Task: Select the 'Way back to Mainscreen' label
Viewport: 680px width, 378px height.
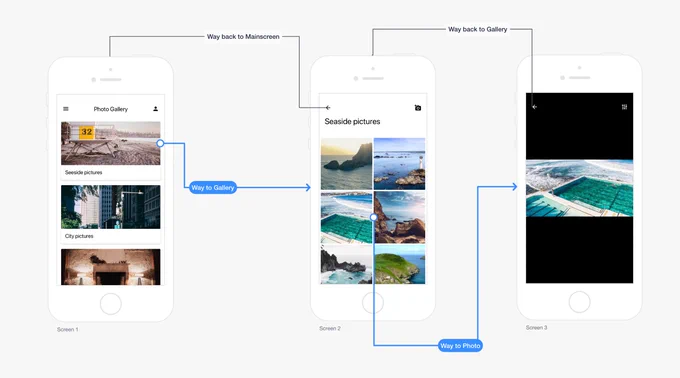Action: coord(243,36)
